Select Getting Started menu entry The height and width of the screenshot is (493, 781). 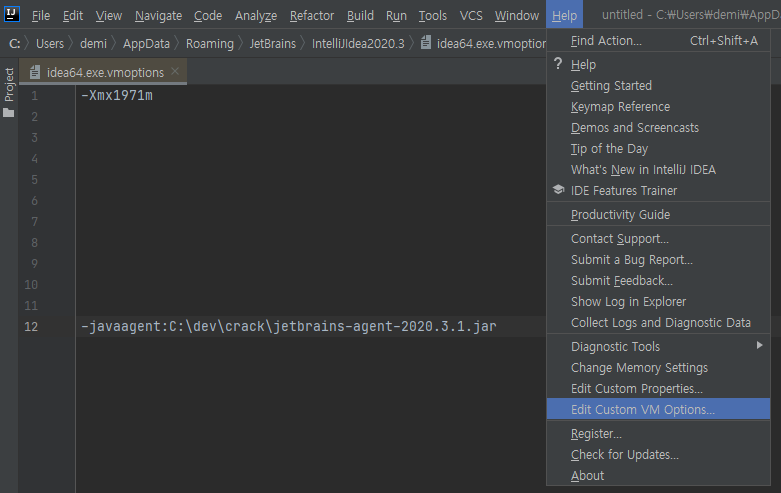click(658, 86)
